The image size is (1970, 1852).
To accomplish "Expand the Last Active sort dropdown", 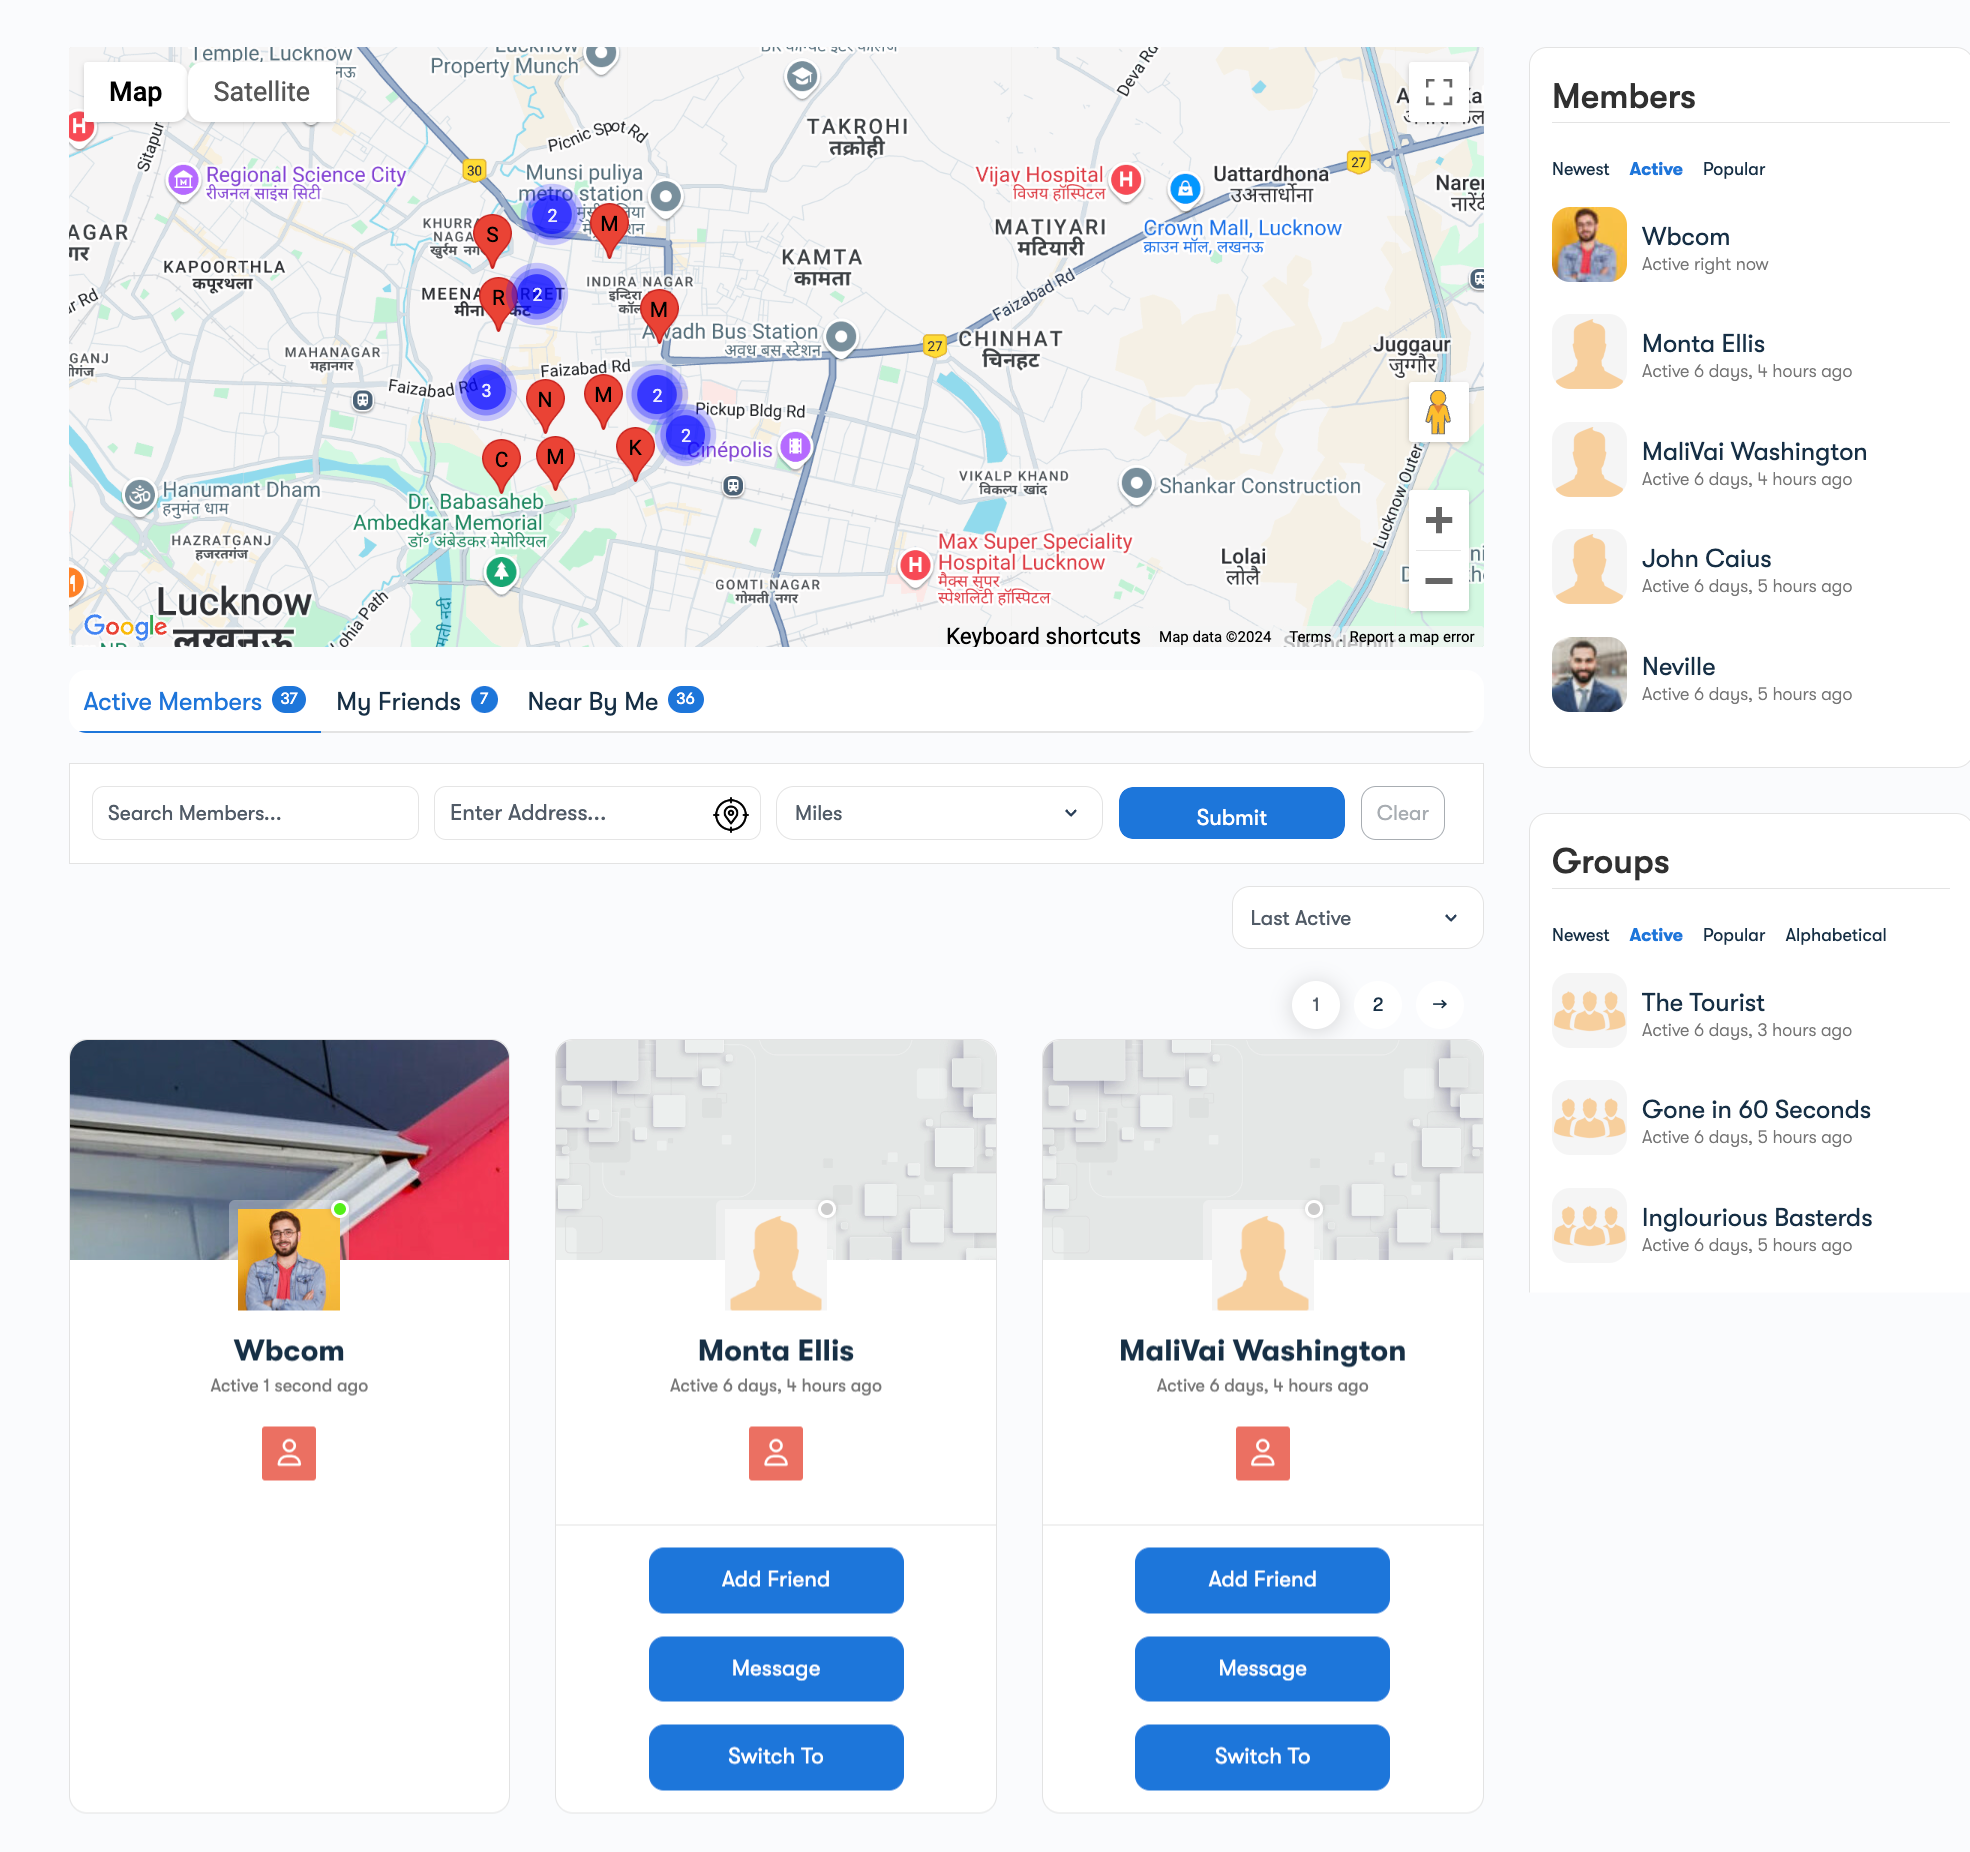I will tap(1356, 918).
